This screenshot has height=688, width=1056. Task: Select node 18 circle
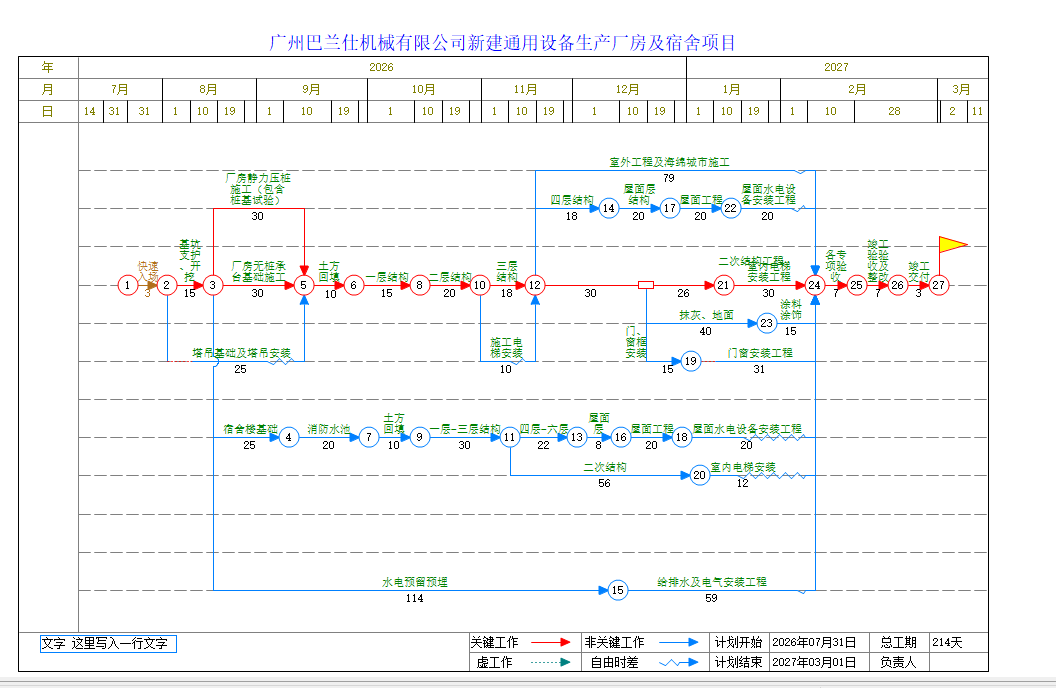point(682,438)
